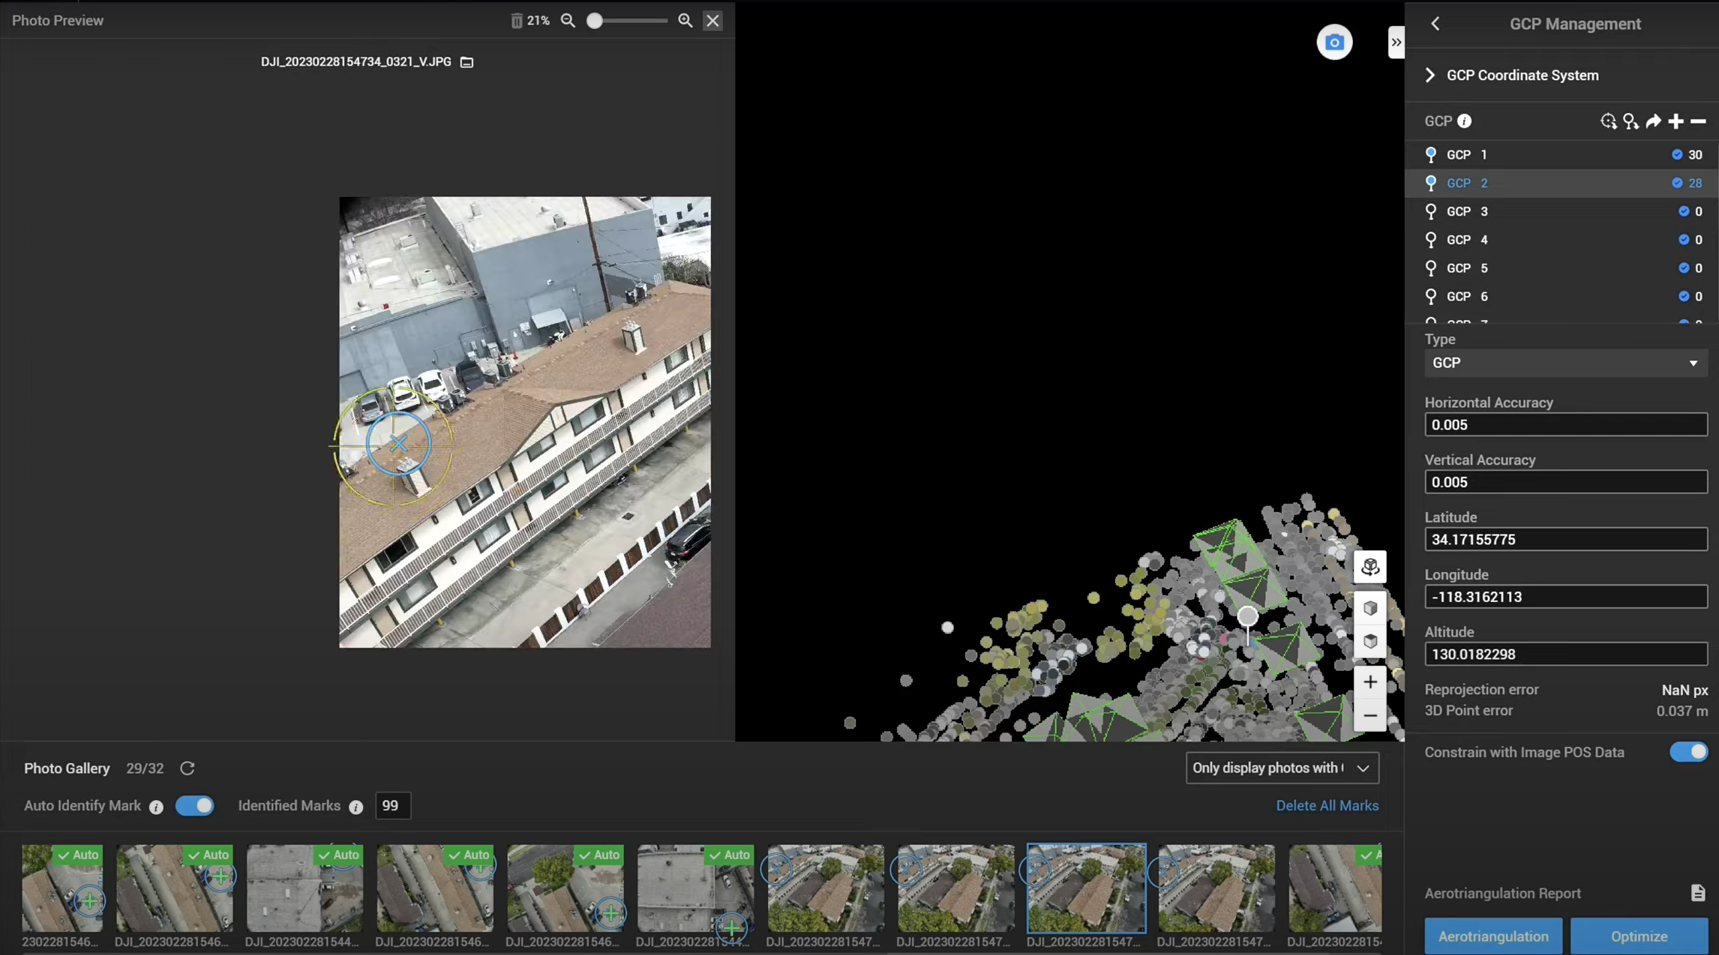The height and width of the screenshot is (955, 1719).
Task: Show info about Auto Identify Mark
Action: (156, 807)
